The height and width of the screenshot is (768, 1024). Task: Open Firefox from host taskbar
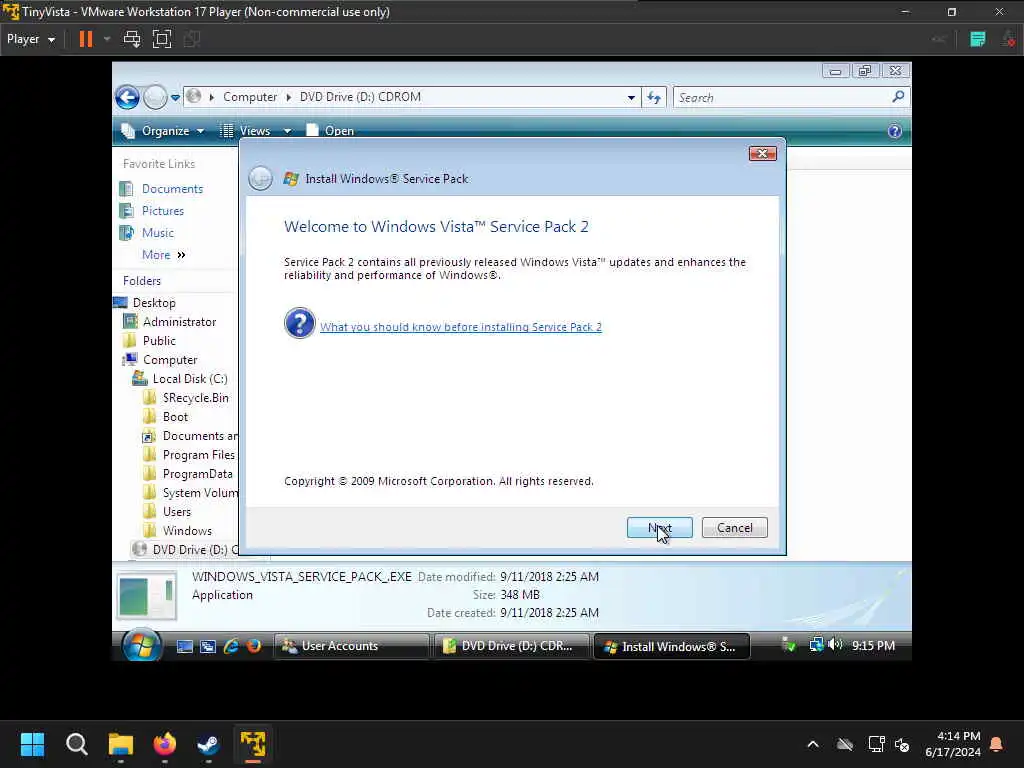pyautogui.click(x=165, y=744)
